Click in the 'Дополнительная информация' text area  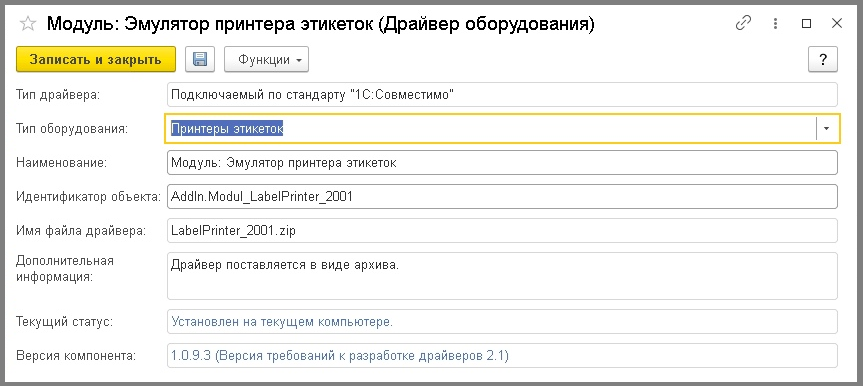click(502, 276)
